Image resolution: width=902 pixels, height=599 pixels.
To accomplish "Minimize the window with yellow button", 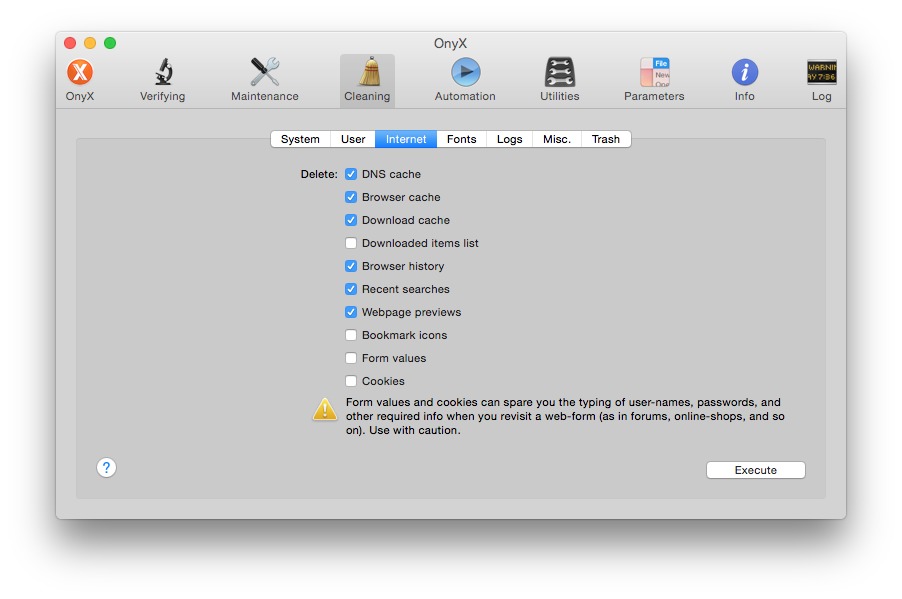I will pos(90,43).
